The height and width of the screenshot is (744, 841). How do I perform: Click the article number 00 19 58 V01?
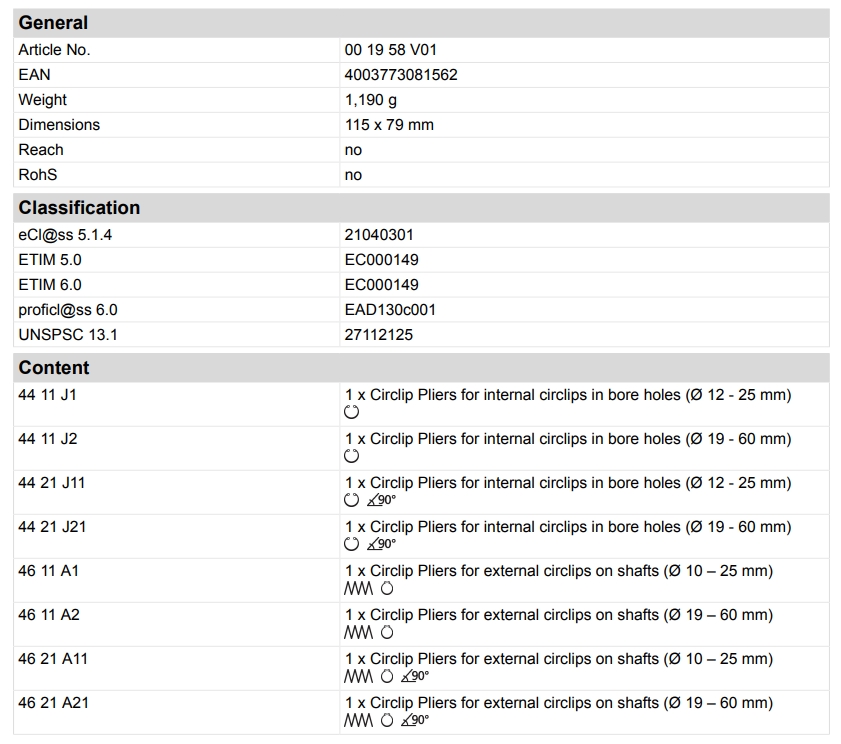[x=391, y=50]
